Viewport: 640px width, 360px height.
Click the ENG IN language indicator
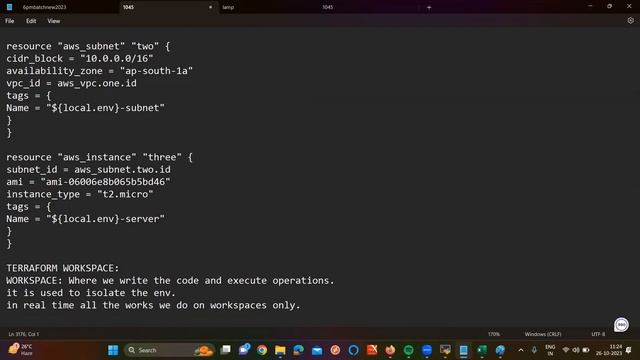click(550, 350)
